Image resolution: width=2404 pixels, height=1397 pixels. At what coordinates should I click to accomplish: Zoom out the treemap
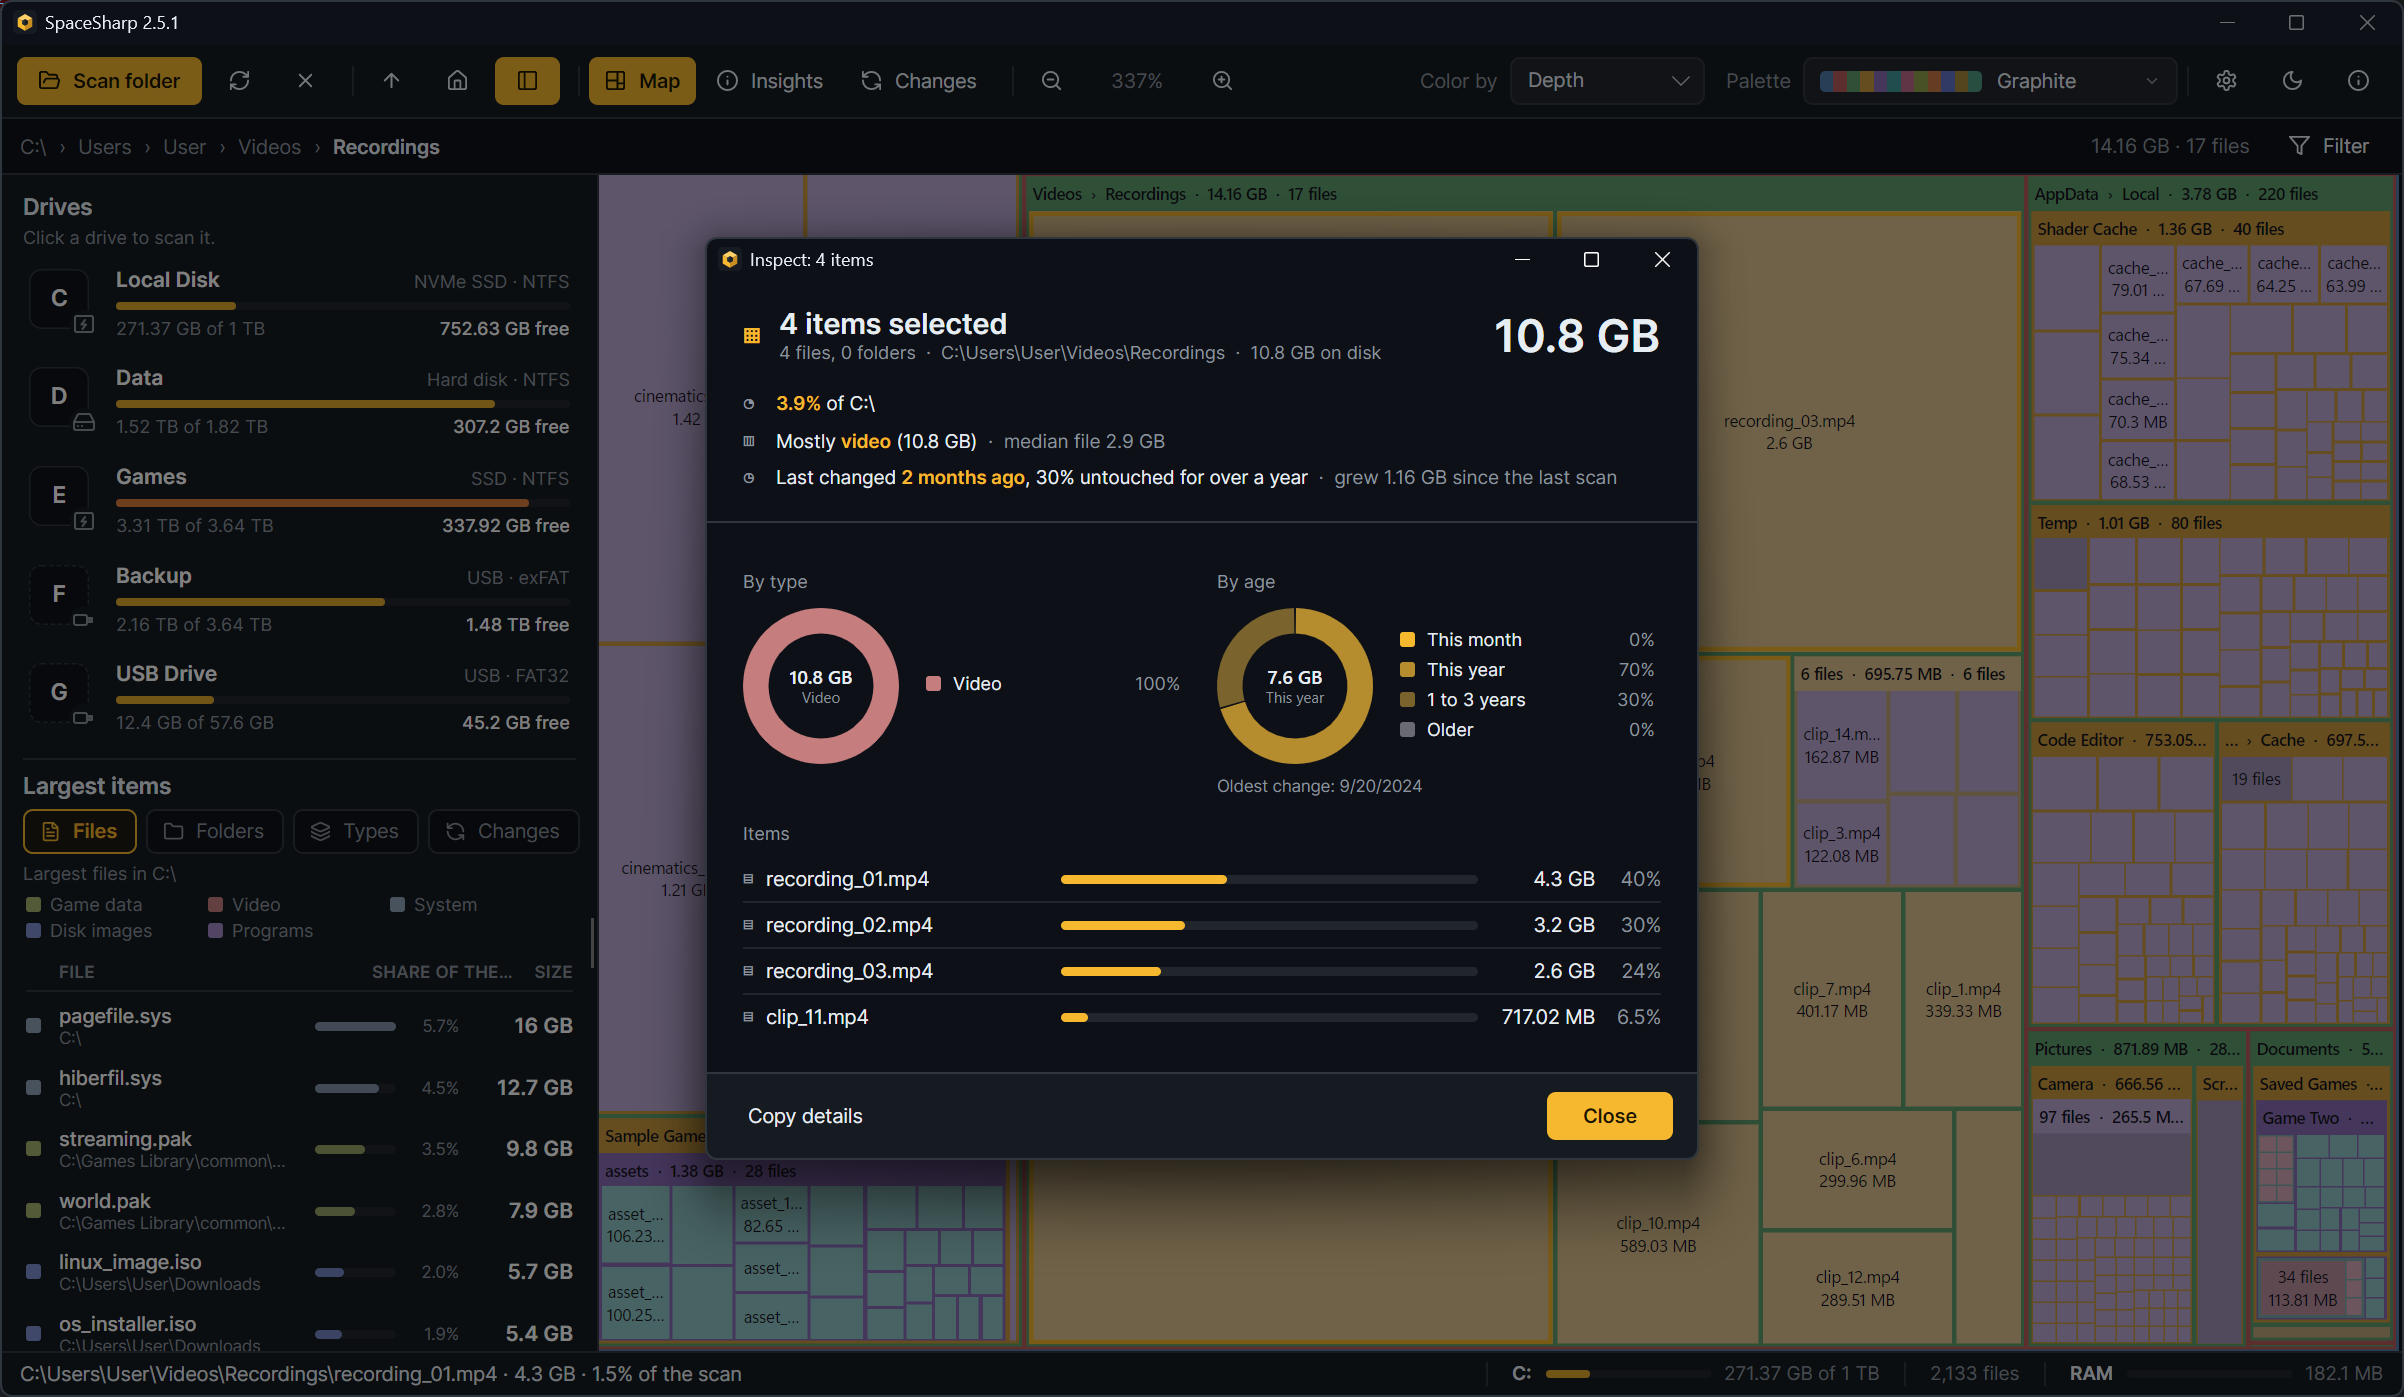[1051, 81]
